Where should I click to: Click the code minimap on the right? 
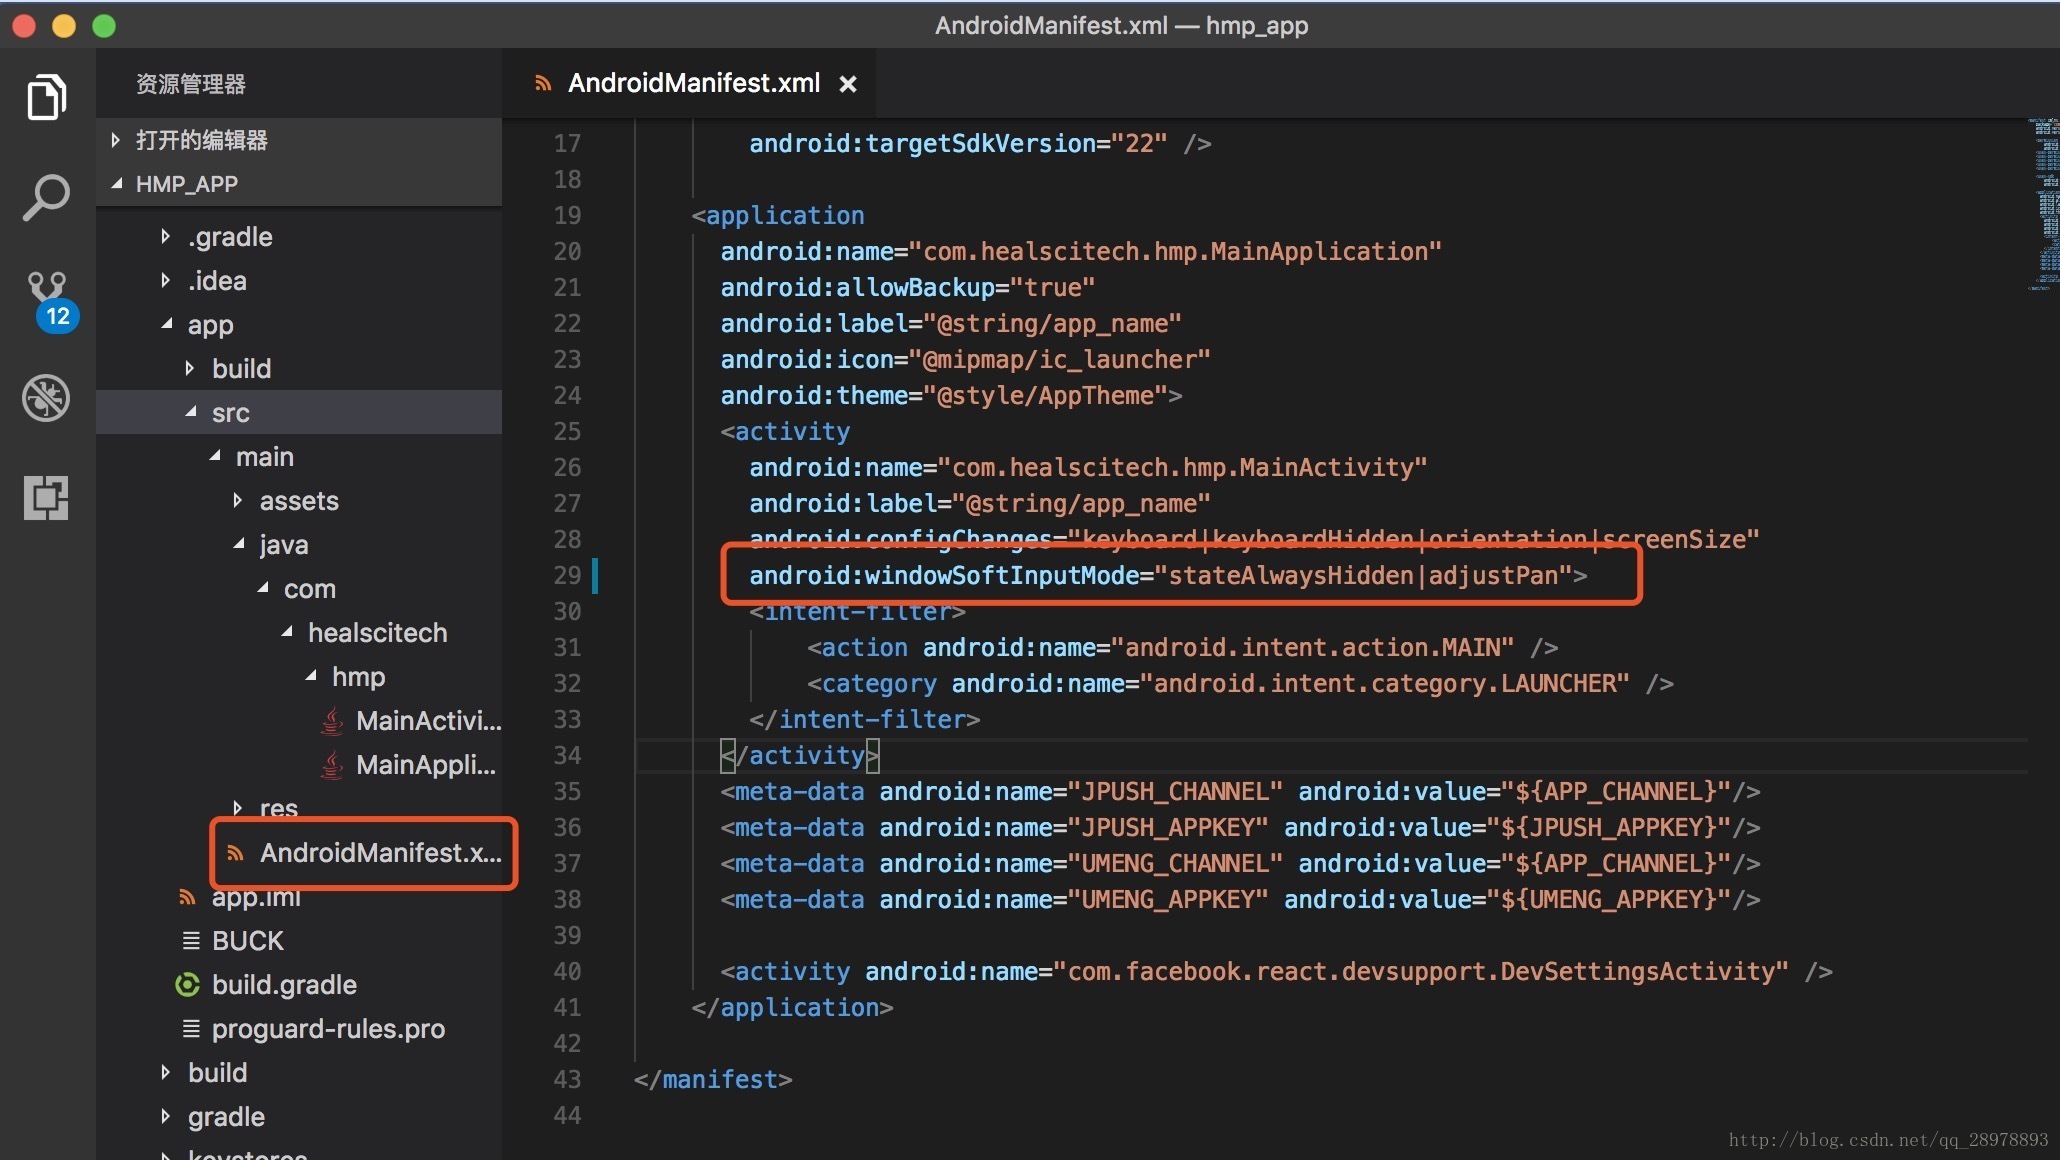click(2044, 204)
